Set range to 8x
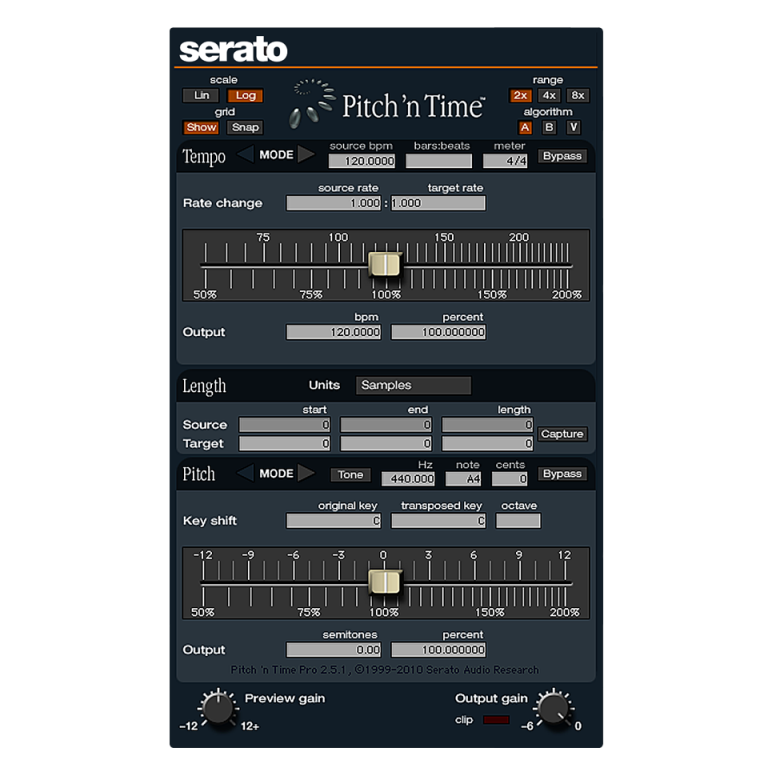 (578, 95)
